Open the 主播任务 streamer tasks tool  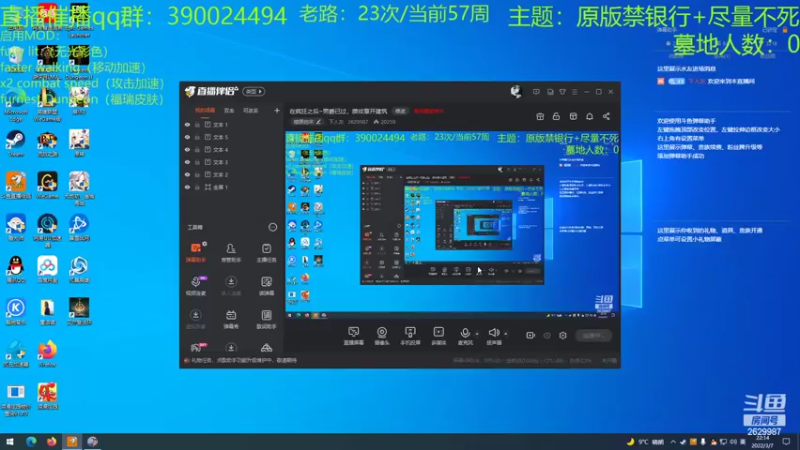266,253
